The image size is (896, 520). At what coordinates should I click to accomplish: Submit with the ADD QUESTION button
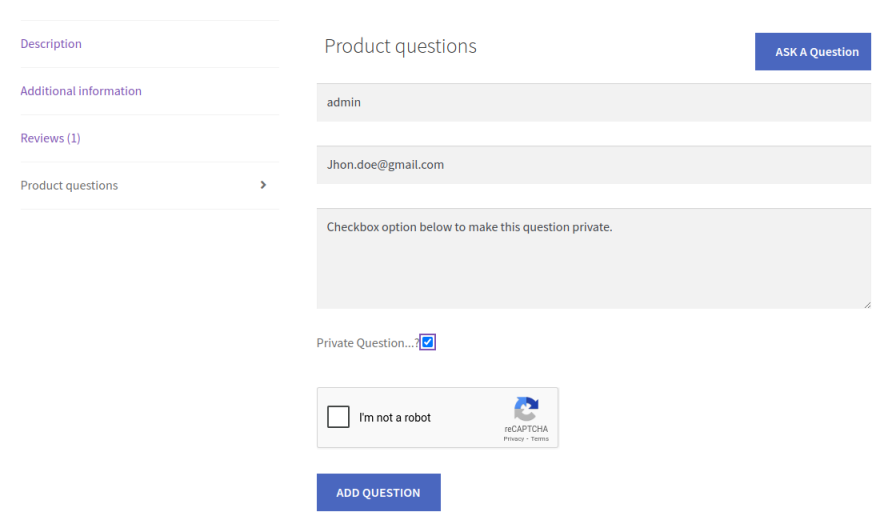coord(378,492)
